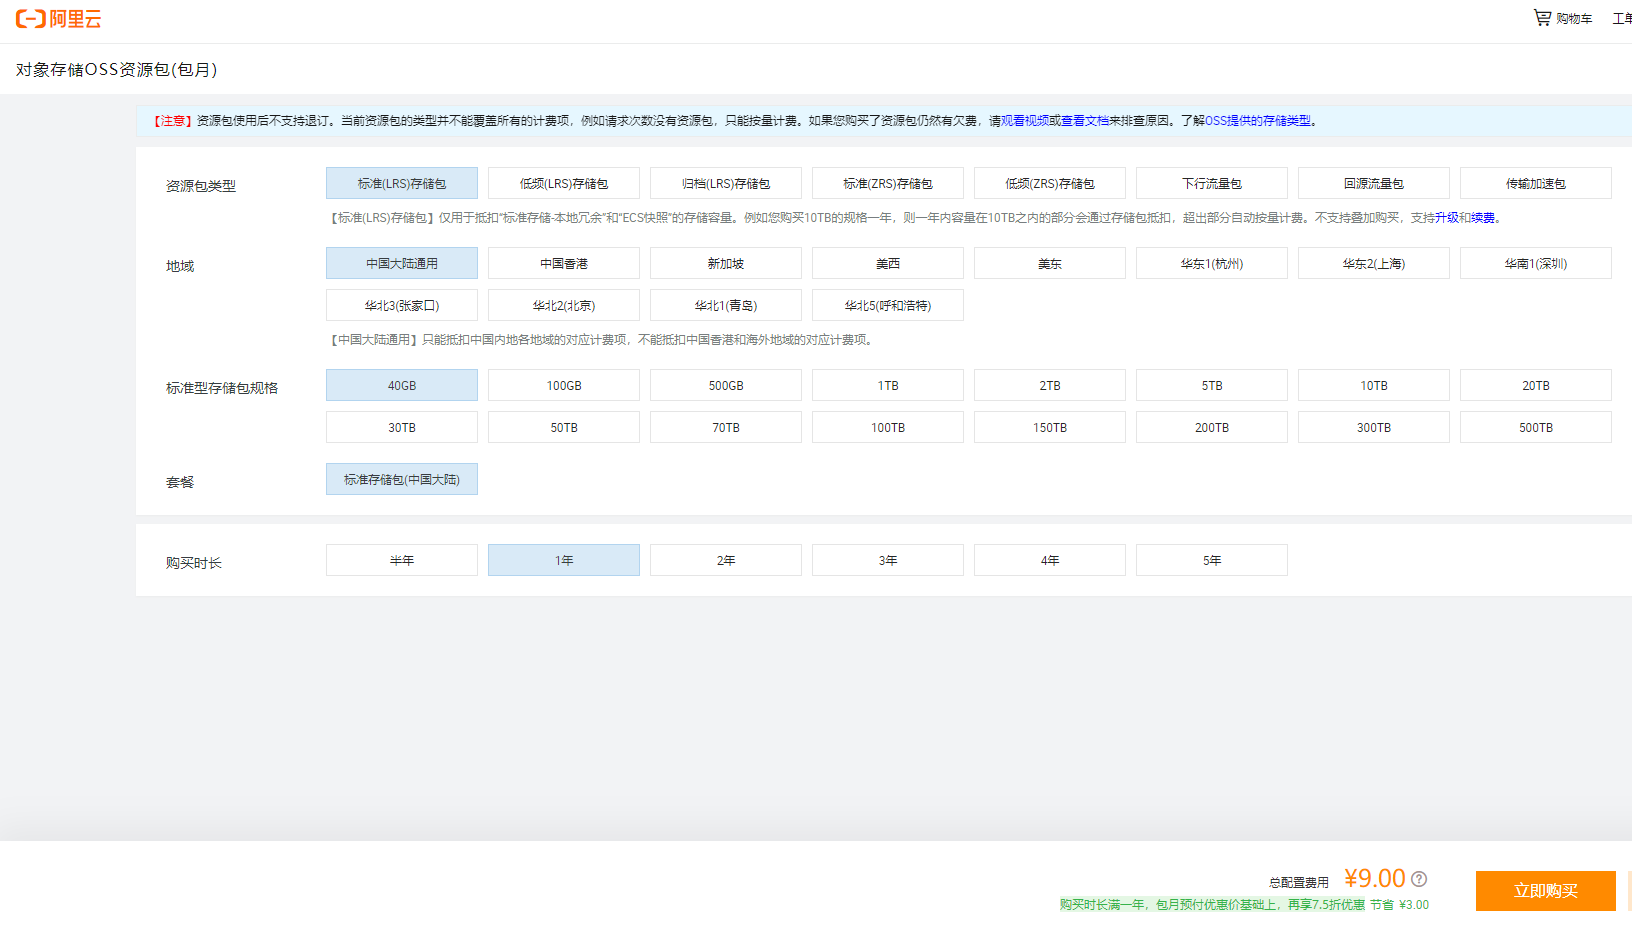Click the 节省 ¥3.00 savings text
Image resolution: width=1632 pixels, height=926 pixels.
(1400, 905)
